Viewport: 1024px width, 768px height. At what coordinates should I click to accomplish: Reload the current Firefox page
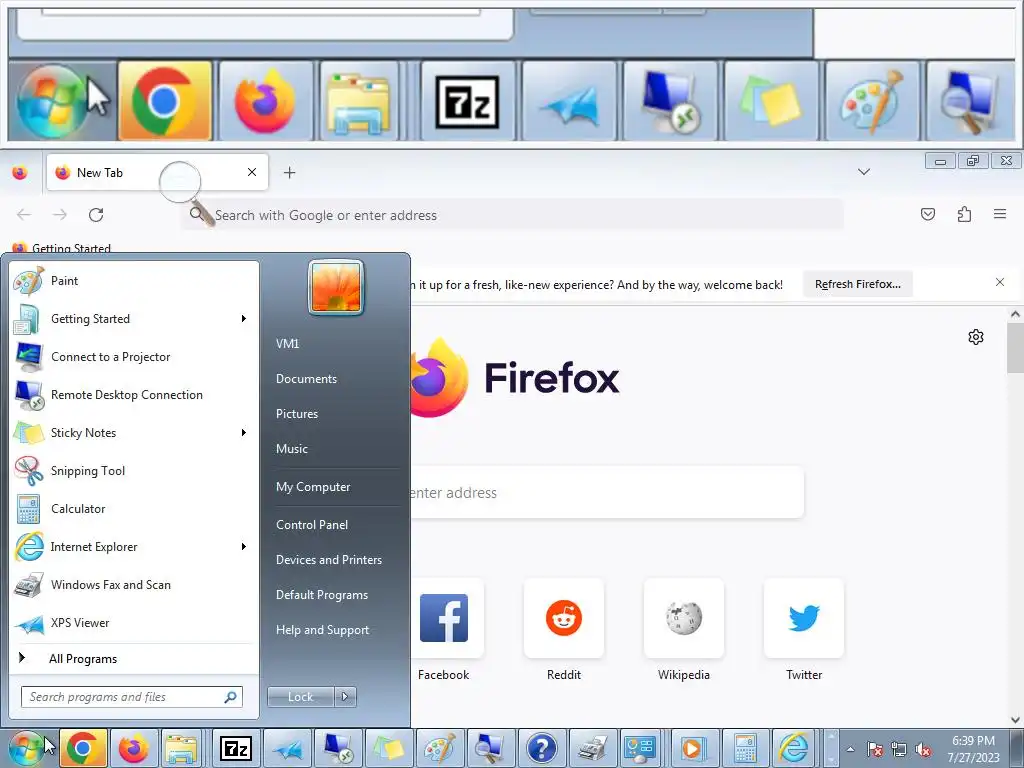[96, 215]
